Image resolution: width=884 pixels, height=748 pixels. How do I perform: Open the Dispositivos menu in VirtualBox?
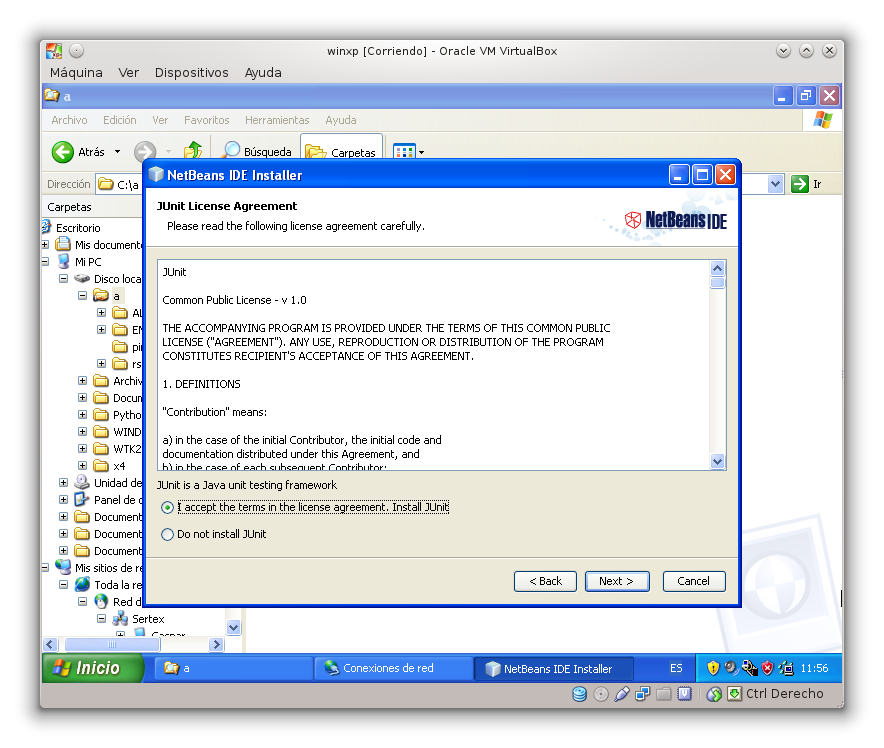coord(192,72)
